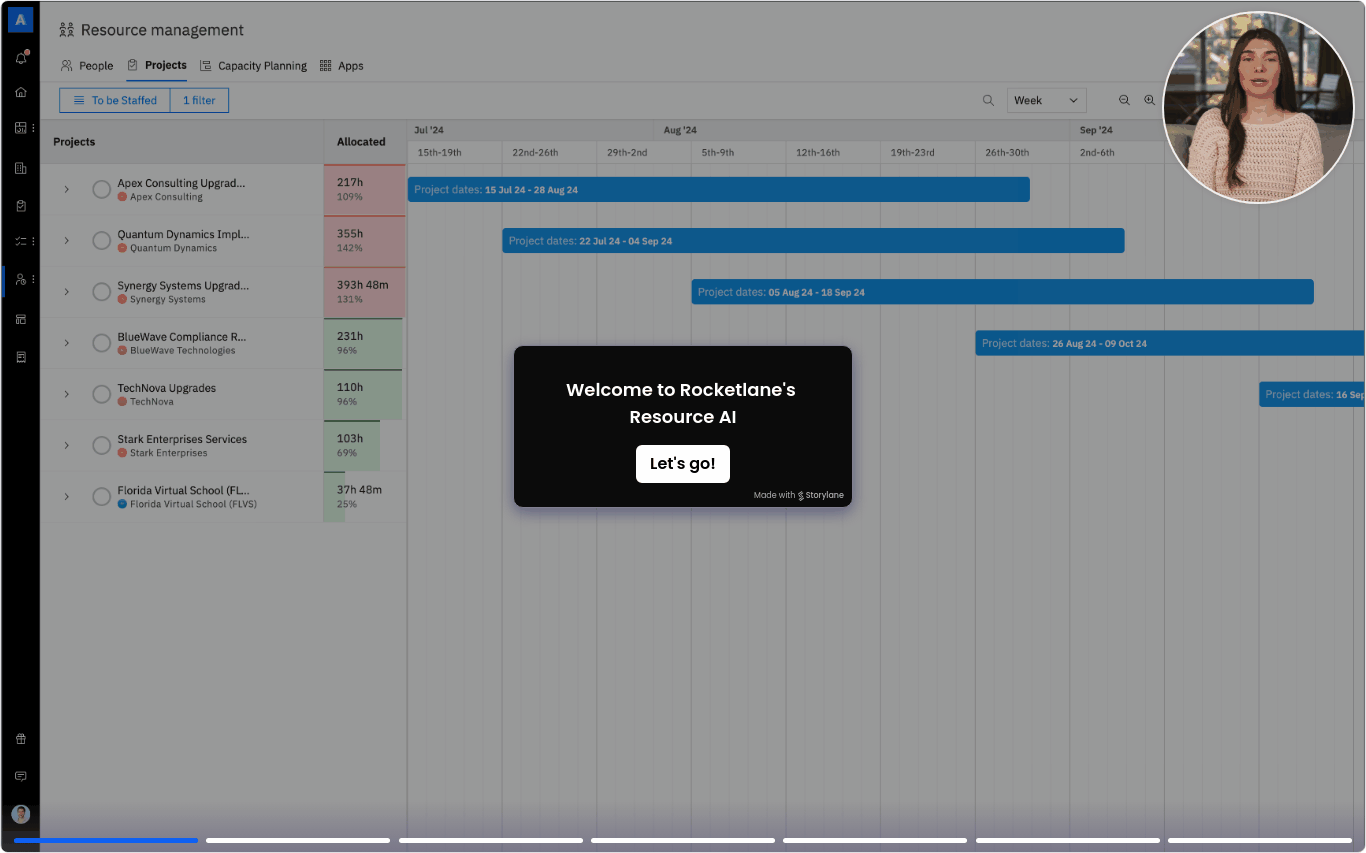Click the blue first-step progress segment
This screenshot has width=1366, height=853.
point(106,840)
